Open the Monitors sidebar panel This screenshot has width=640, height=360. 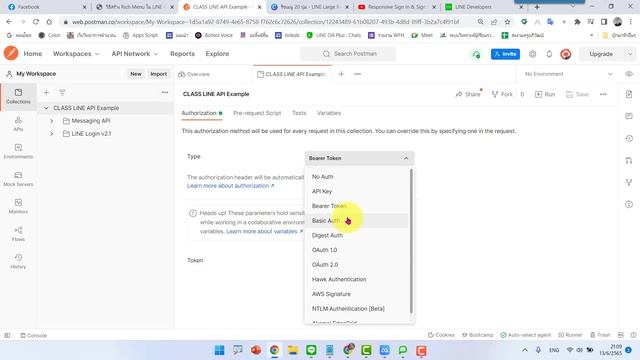pyautogui.click(x=18, y=206)
